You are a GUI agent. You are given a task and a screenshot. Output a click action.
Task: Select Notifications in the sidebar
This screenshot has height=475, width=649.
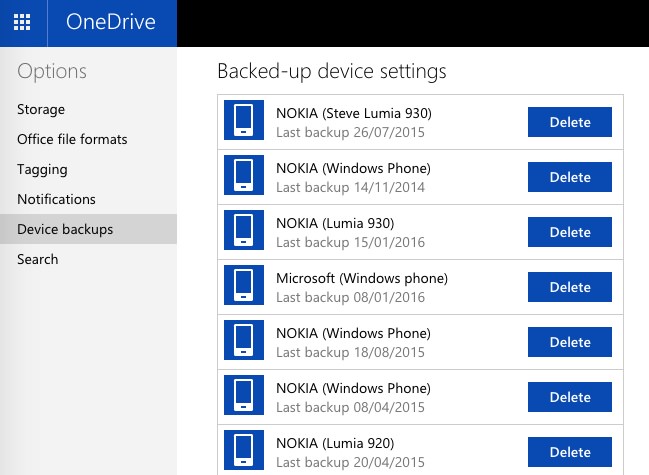tap(56, 199)
